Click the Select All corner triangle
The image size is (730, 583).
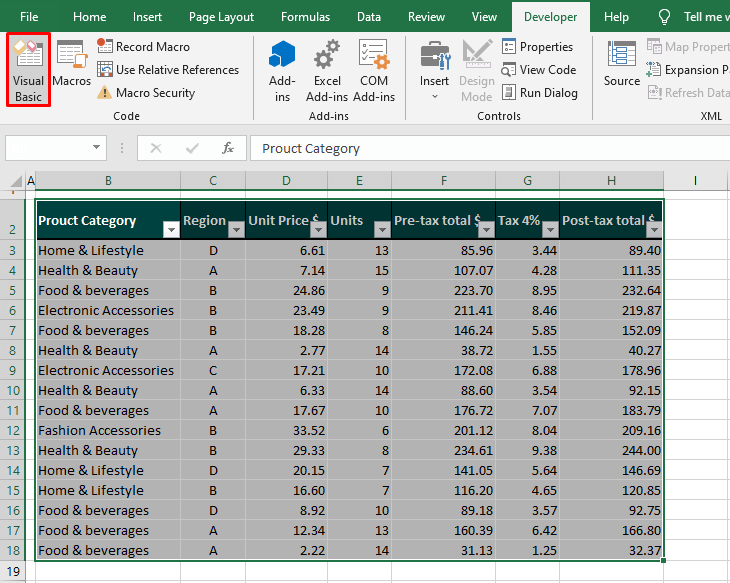point(15,180)
